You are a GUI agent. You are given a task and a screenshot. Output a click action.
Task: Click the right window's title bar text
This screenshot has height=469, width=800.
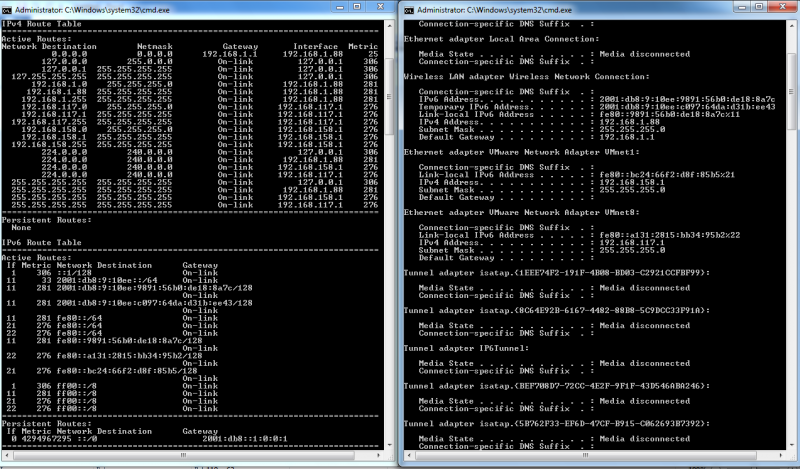coord(494,10)
